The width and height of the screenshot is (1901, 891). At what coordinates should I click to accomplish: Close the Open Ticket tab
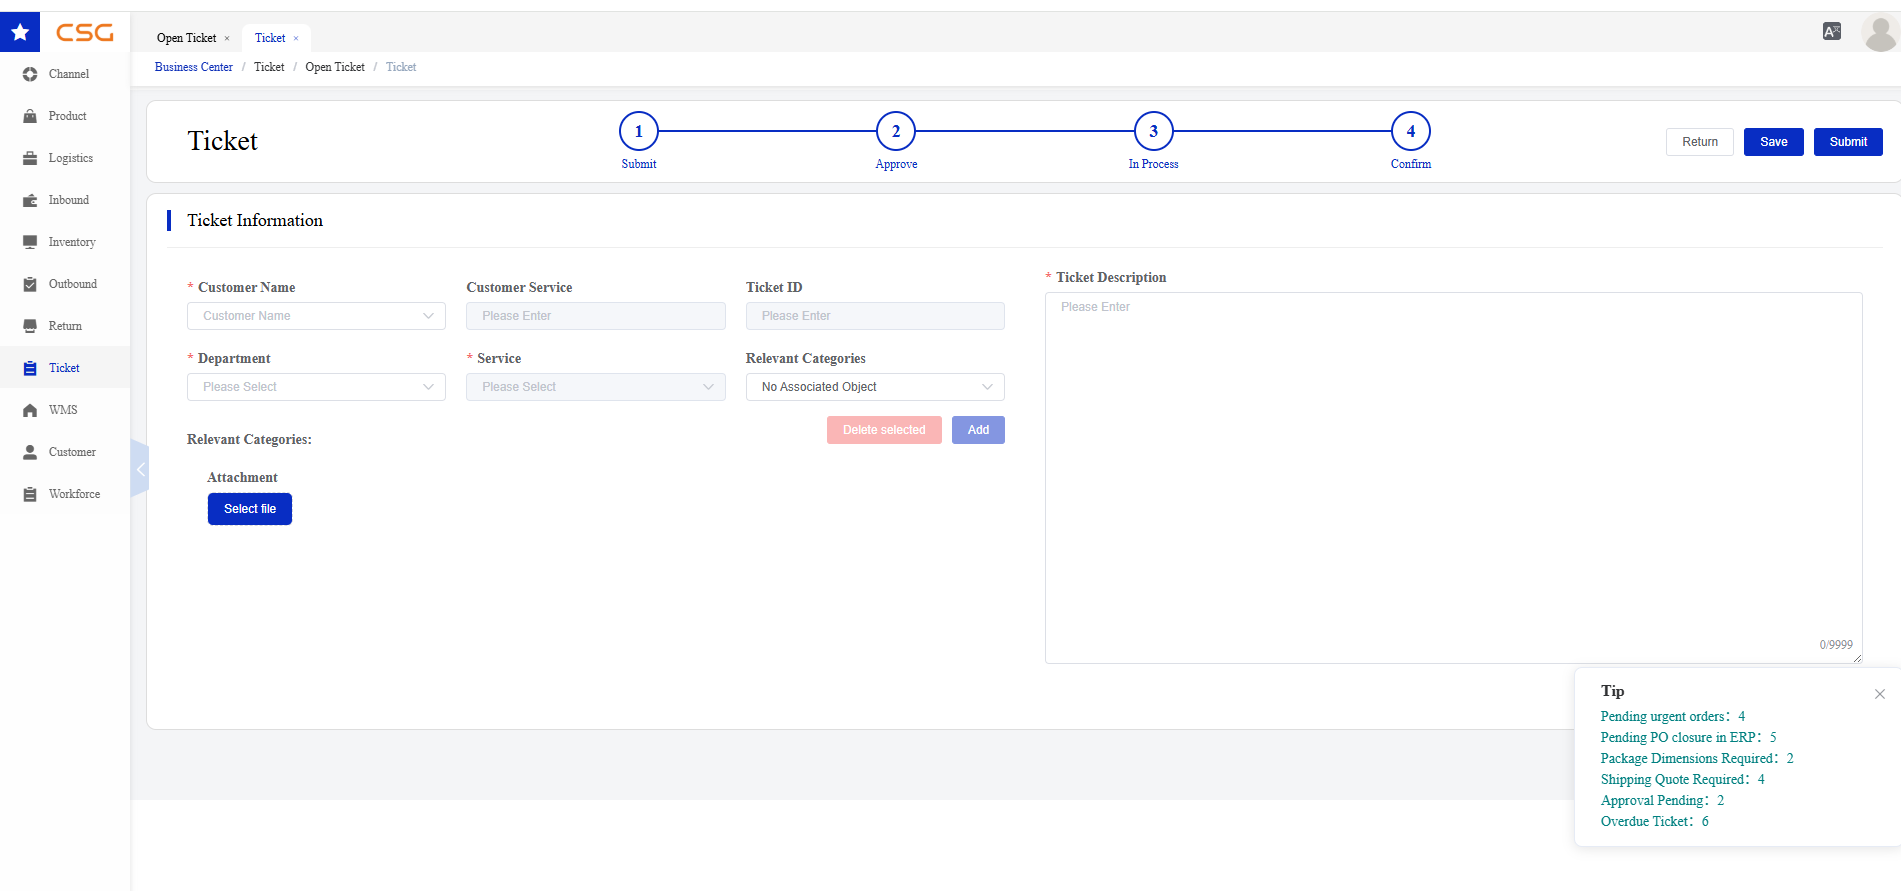227,39
